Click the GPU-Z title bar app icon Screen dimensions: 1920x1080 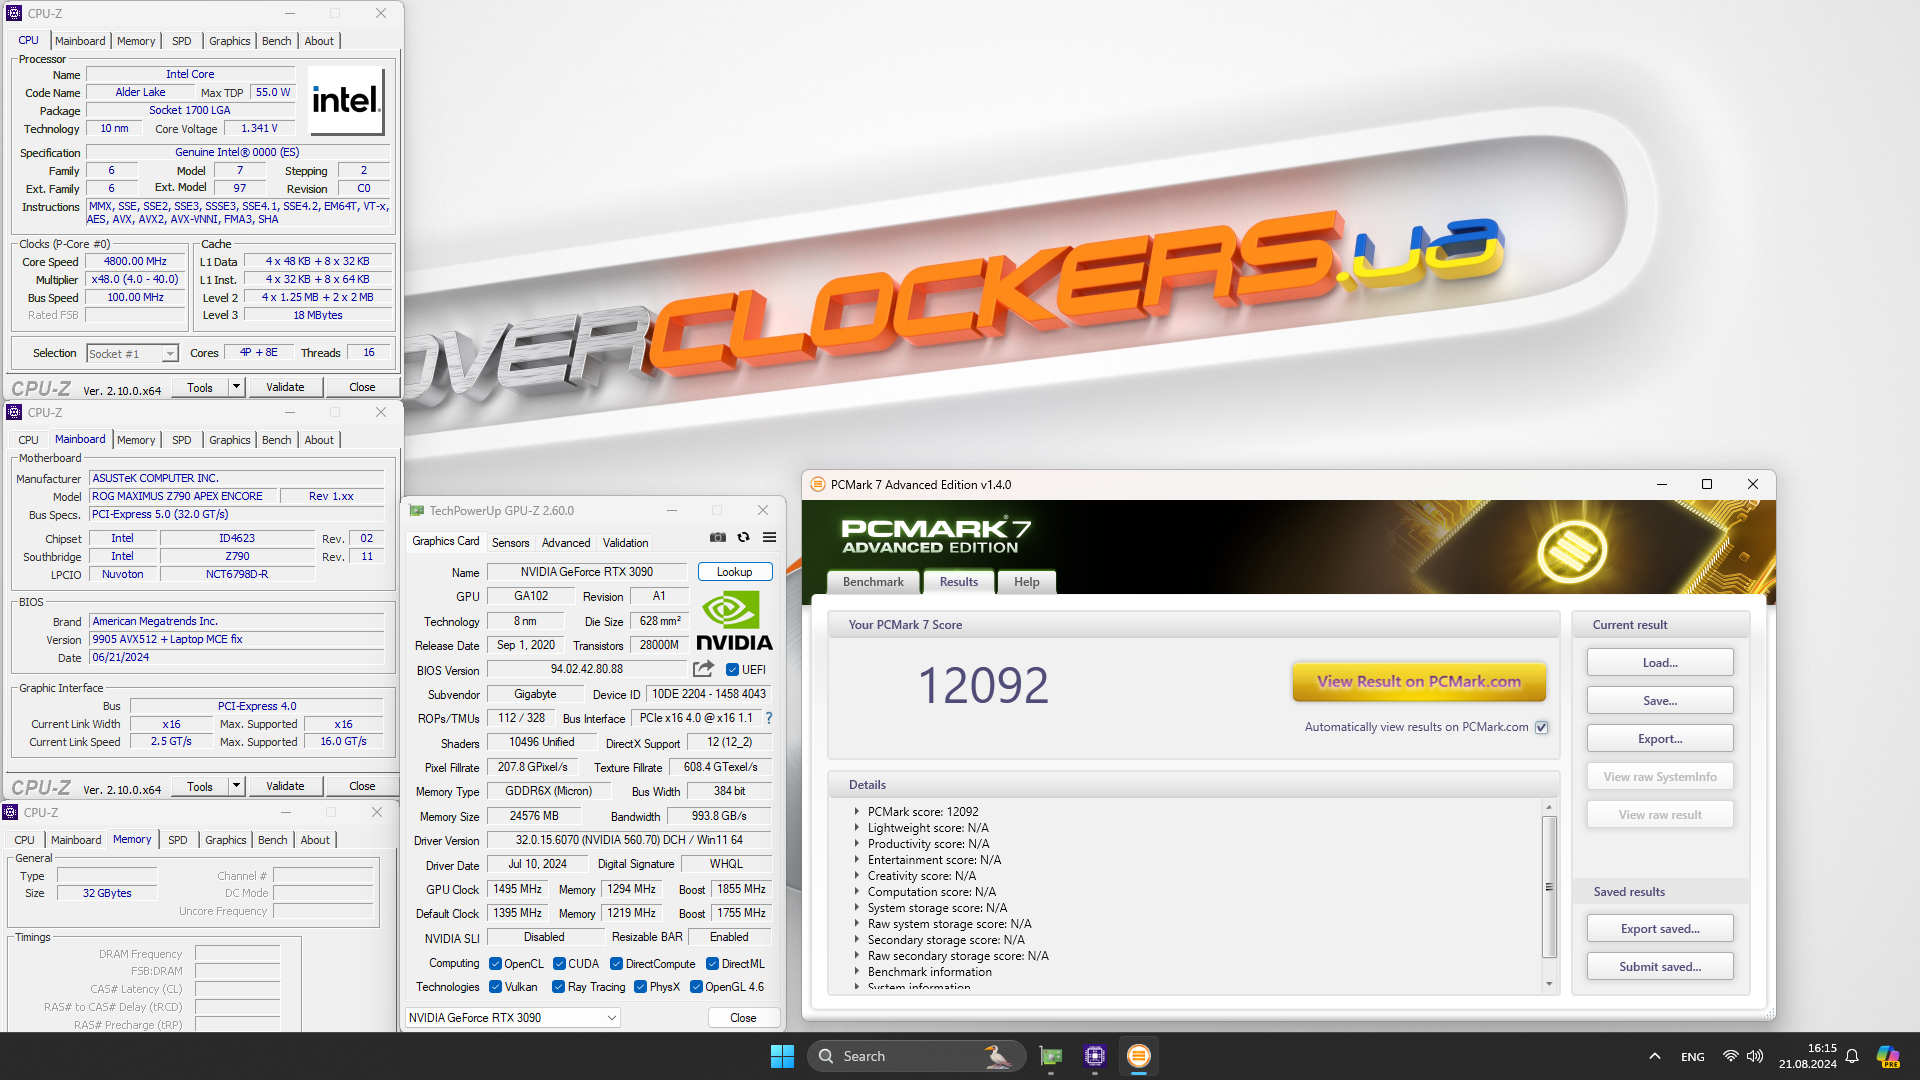tap(417, 511)
